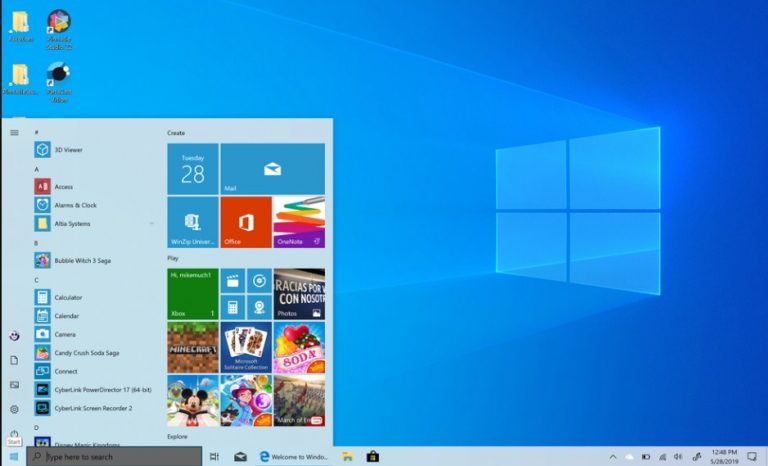Open the small Maps tile
This screenshot has height=466, width=768.
tap(259, 307)
